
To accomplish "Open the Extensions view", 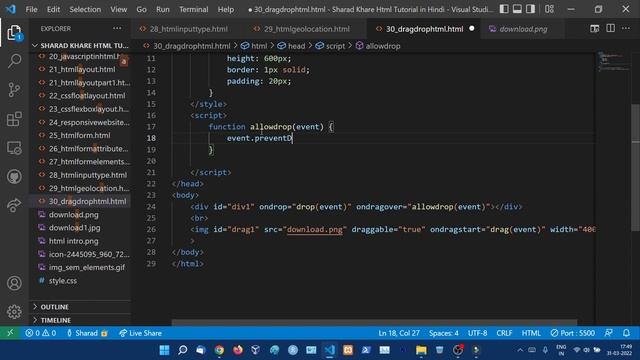I will point(14,119).
